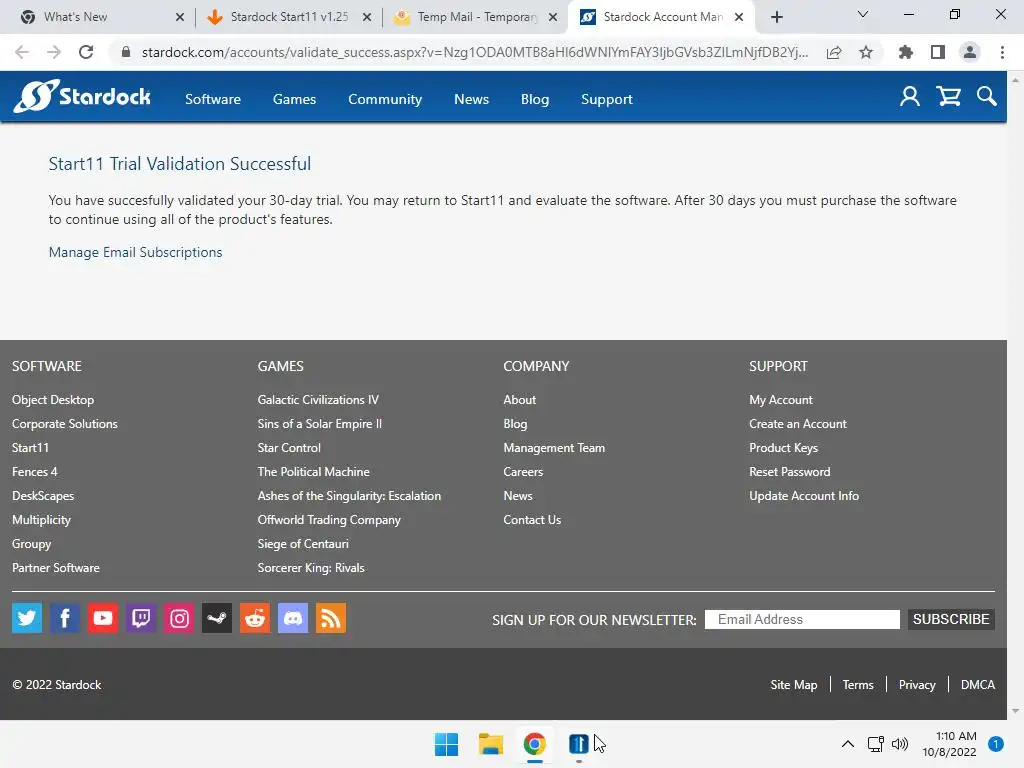Click the page vertical scrollbar

1016,395
